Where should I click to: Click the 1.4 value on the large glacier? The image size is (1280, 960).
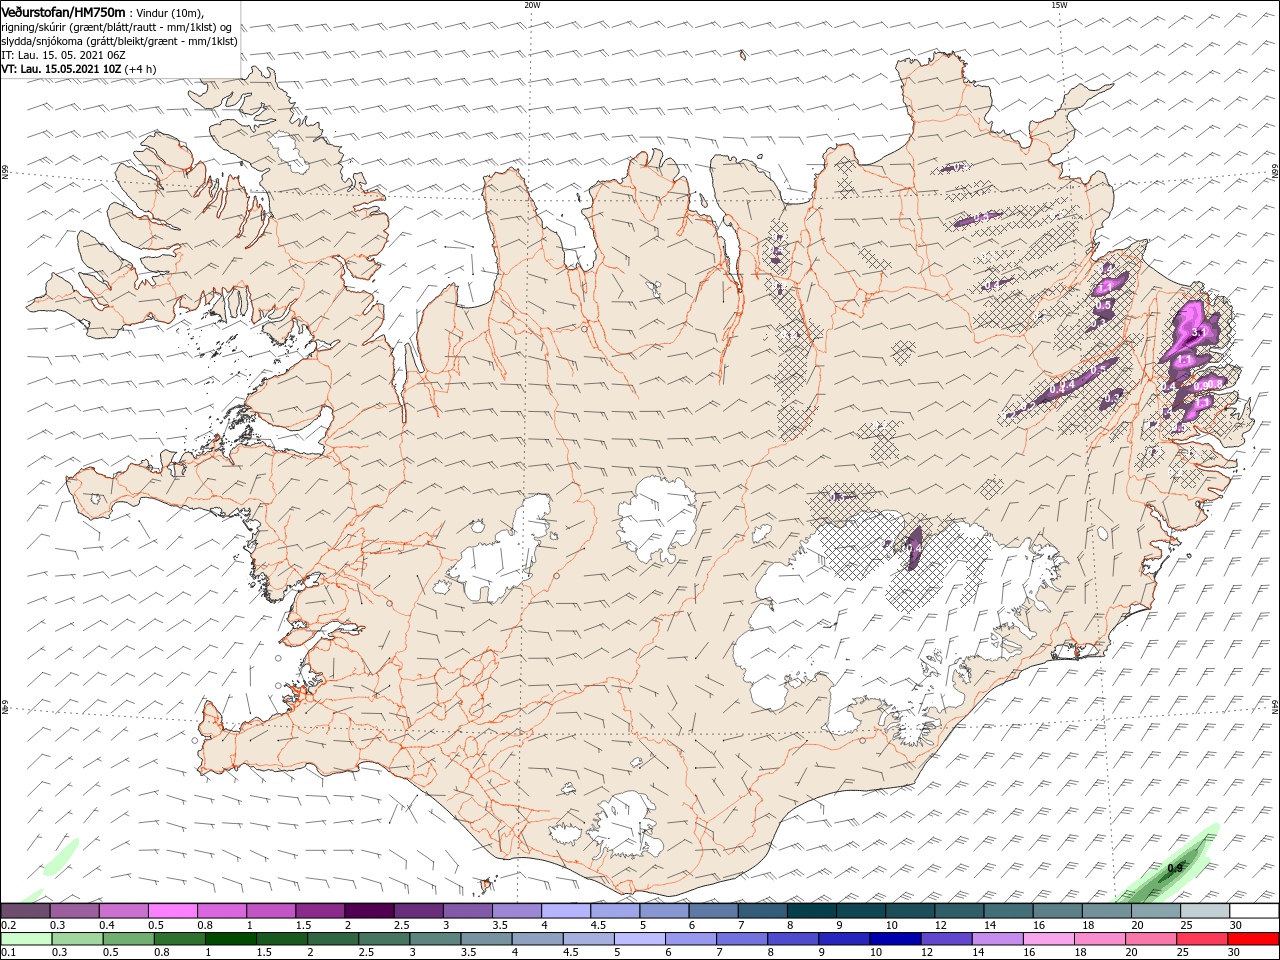coord(912,548)
